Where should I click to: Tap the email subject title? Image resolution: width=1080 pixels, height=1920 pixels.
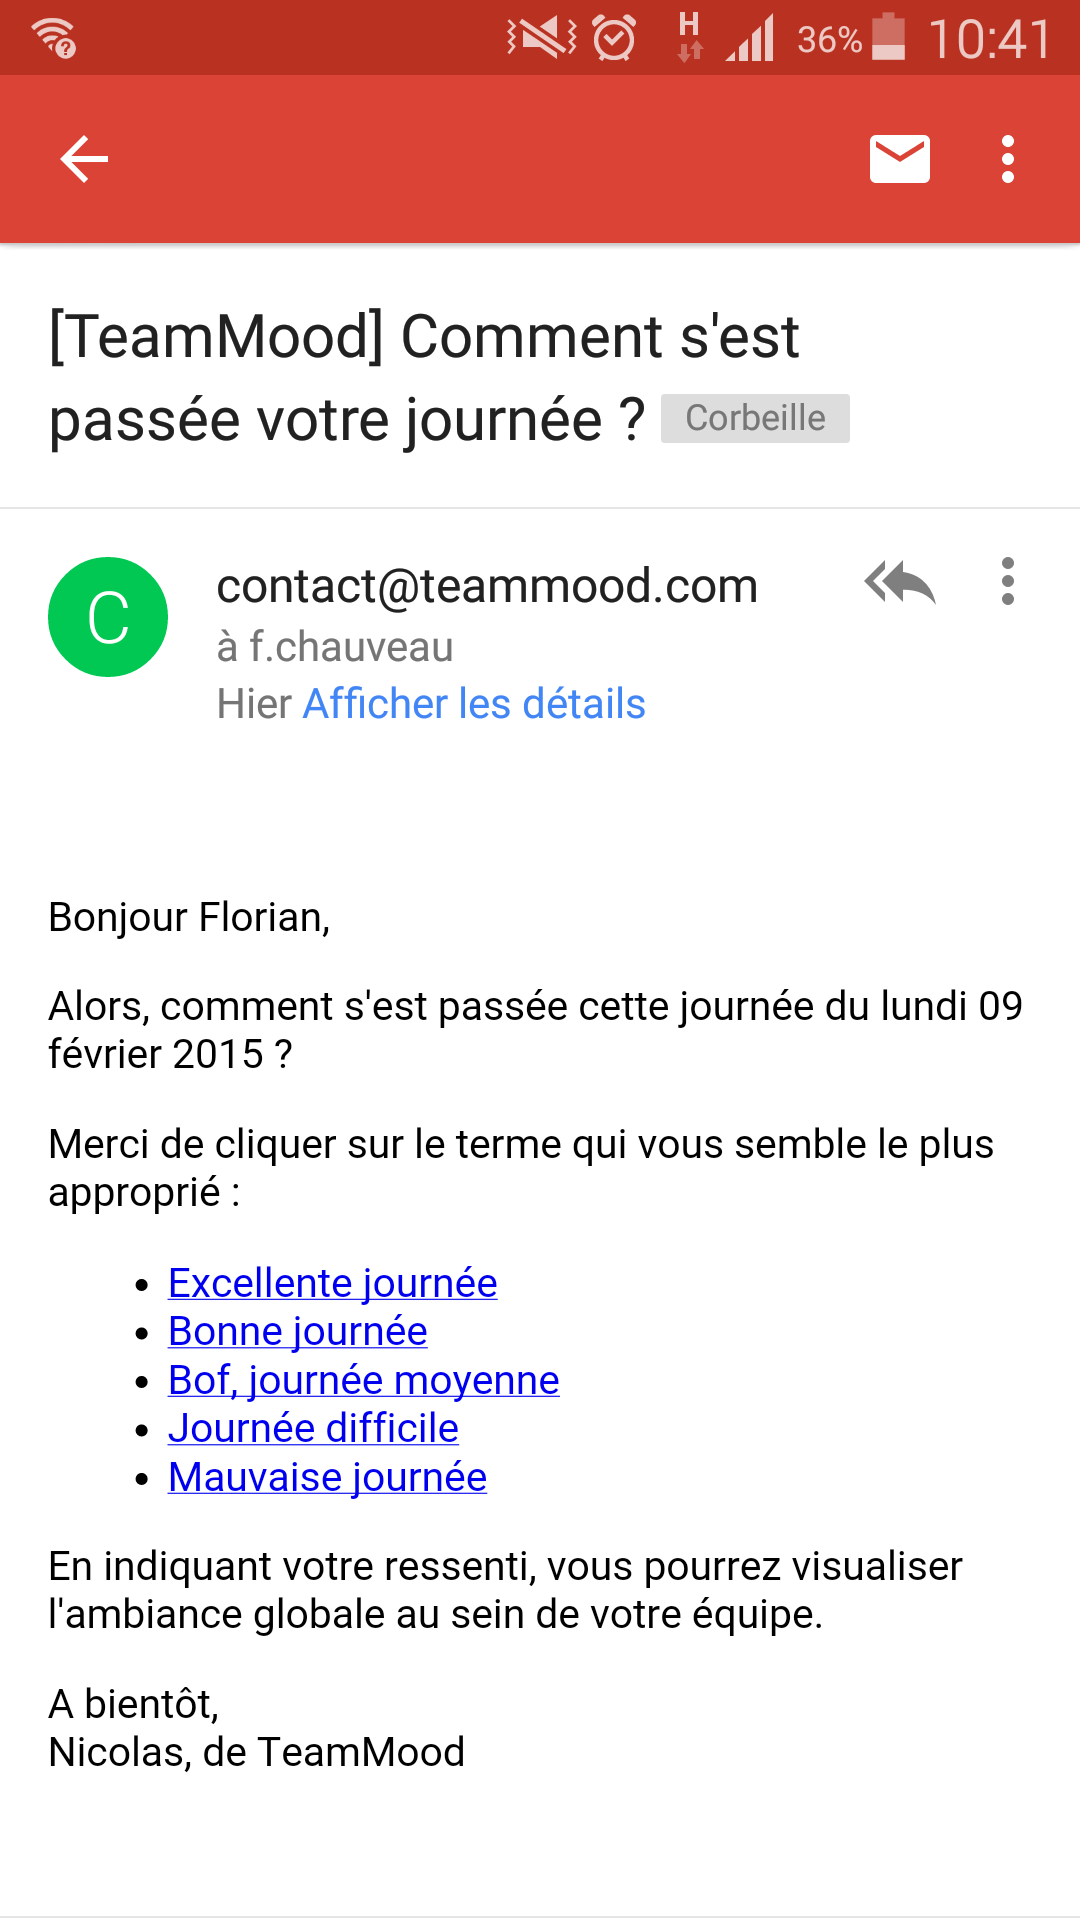click(424, 377)
